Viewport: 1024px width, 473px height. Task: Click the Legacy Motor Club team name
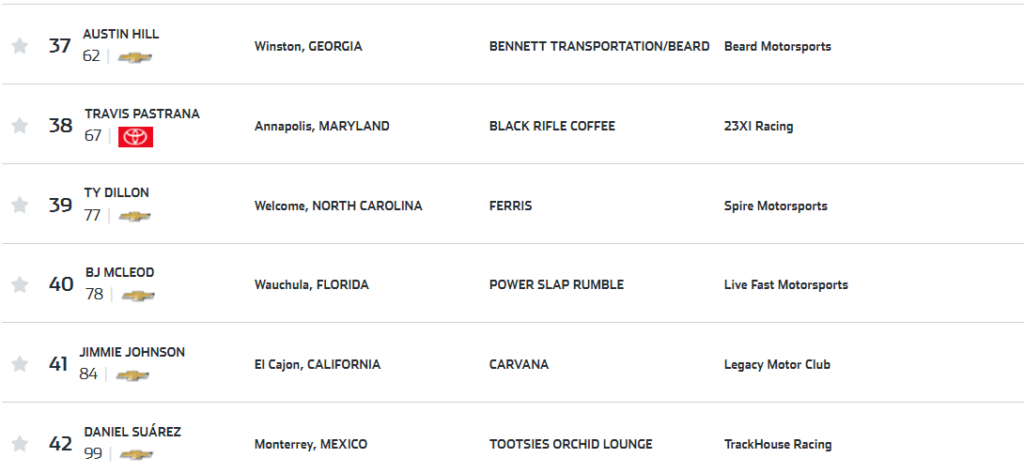[777, 365]
